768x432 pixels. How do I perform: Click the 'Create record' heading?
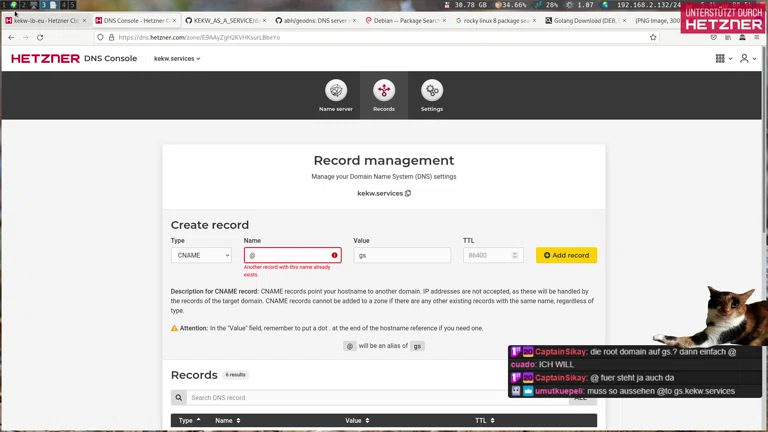click(x=210, y=225)
